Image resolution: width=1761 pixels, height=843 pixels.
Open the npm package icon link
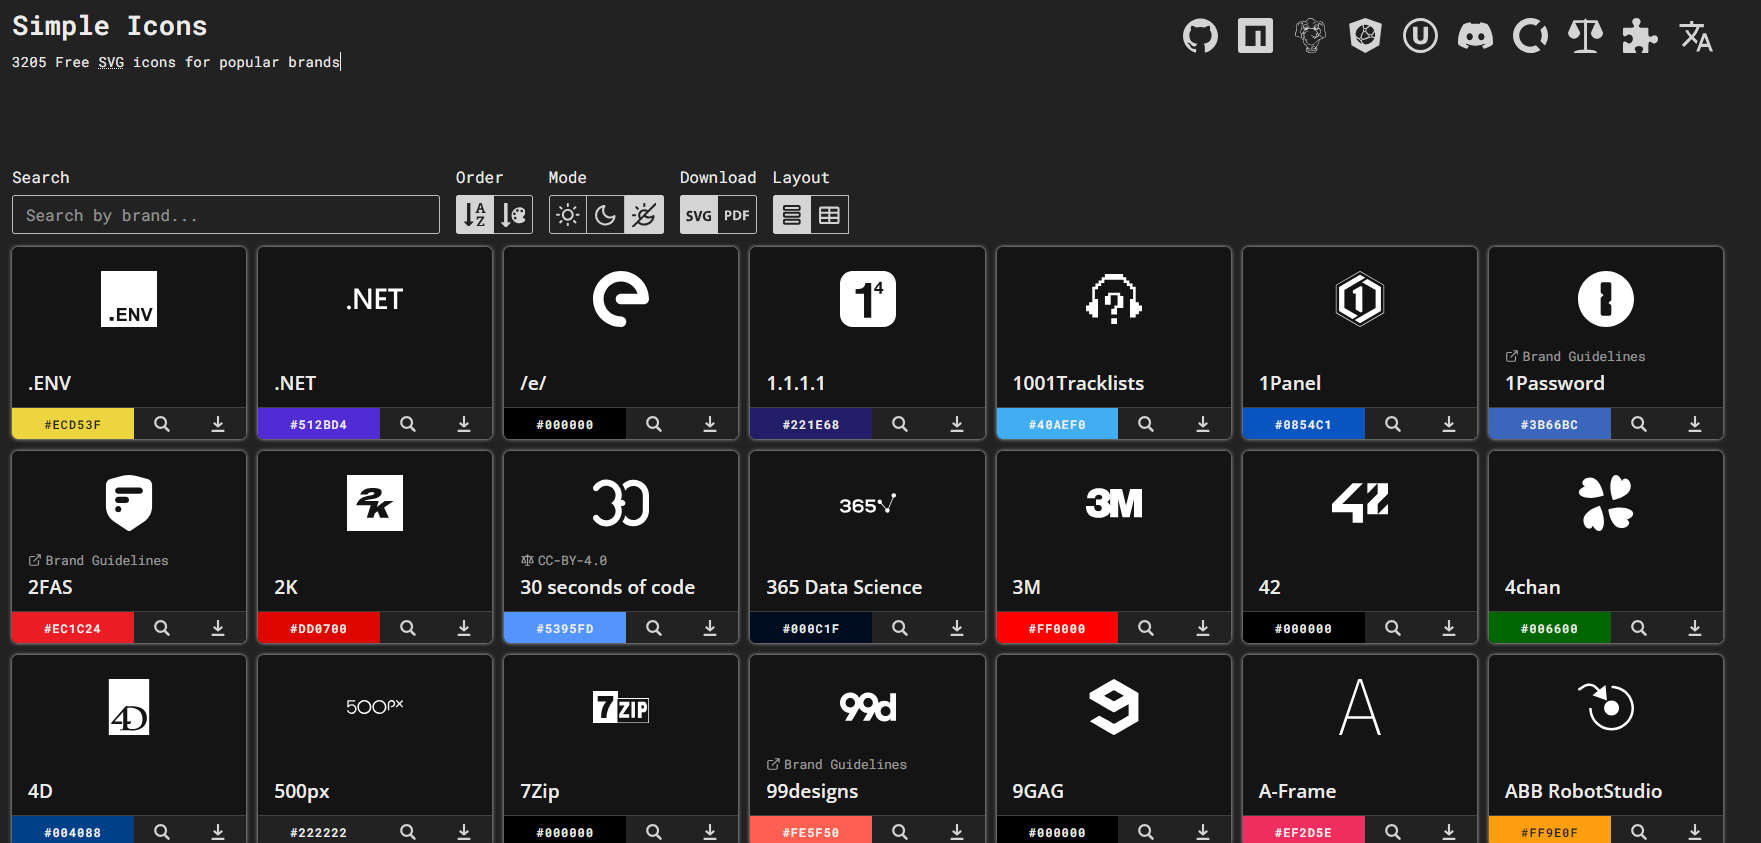tap(1255, 37)
